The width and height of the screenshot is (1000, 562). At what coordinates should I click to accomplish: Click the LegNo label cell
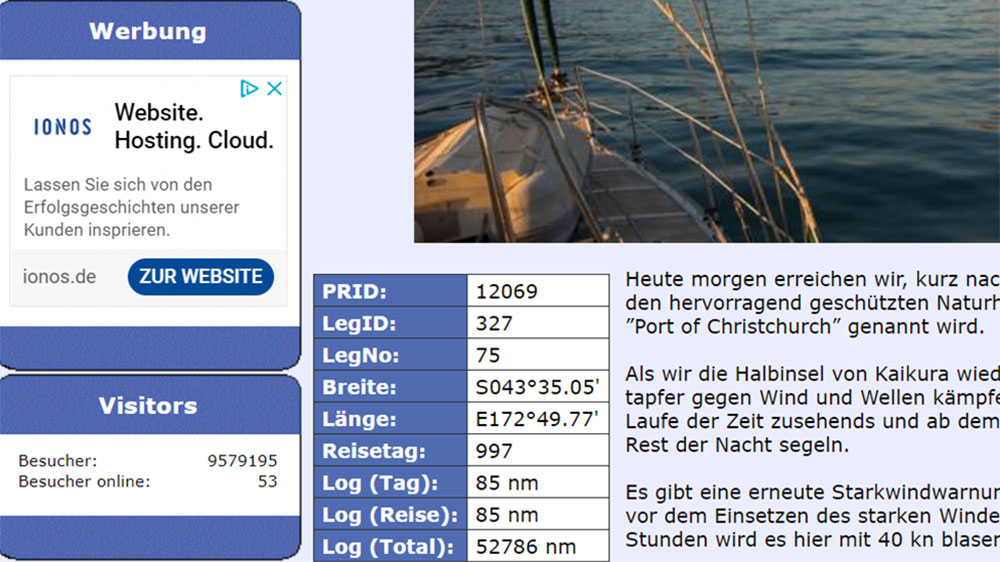[x=390, y=355]
